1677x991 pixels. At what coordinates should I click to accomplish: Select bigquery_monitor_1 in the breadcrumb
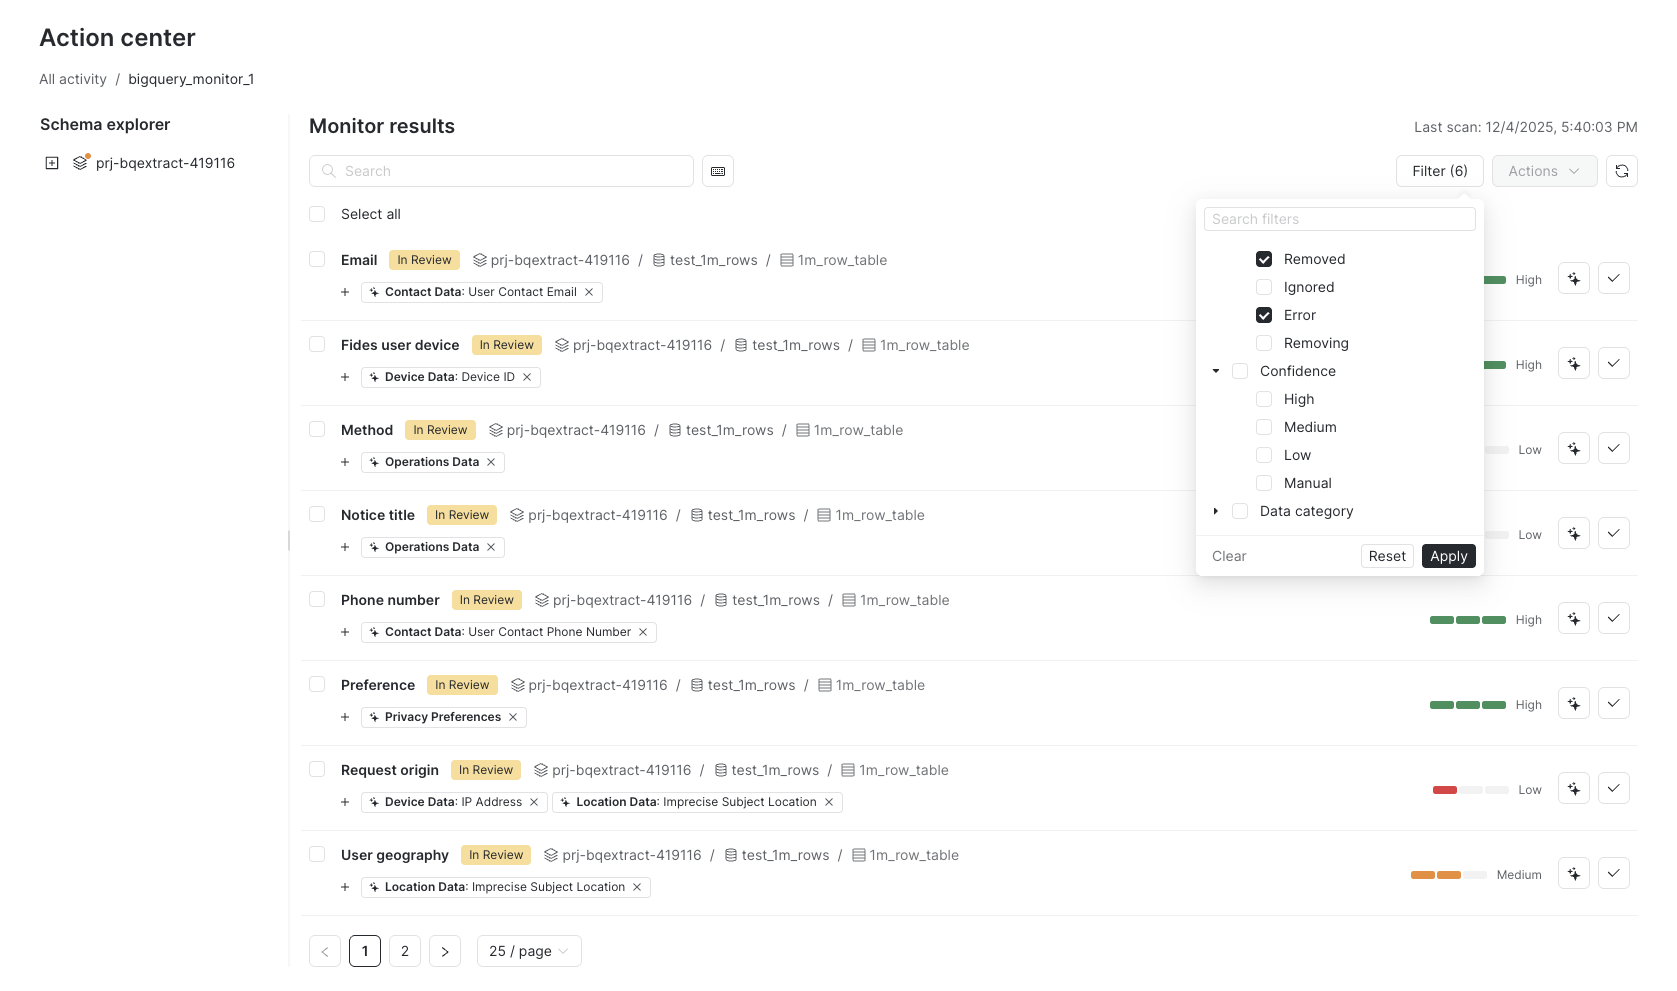point(191,79)
